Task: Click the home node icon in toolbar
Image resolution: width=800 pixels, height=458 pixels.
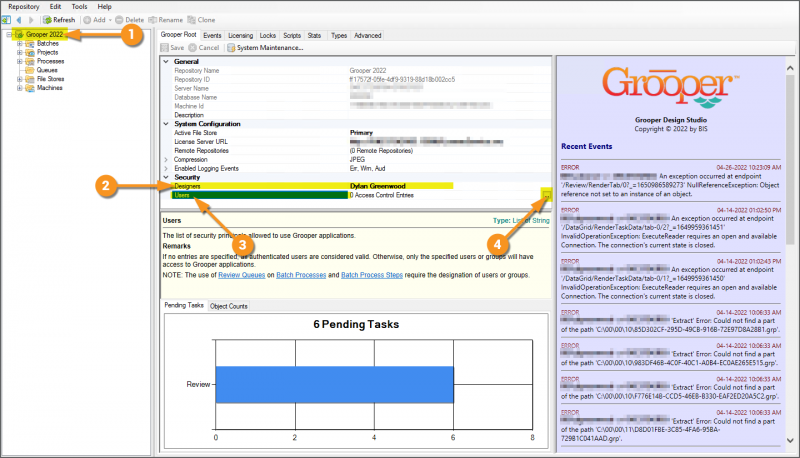Action: tap(6, 20)
